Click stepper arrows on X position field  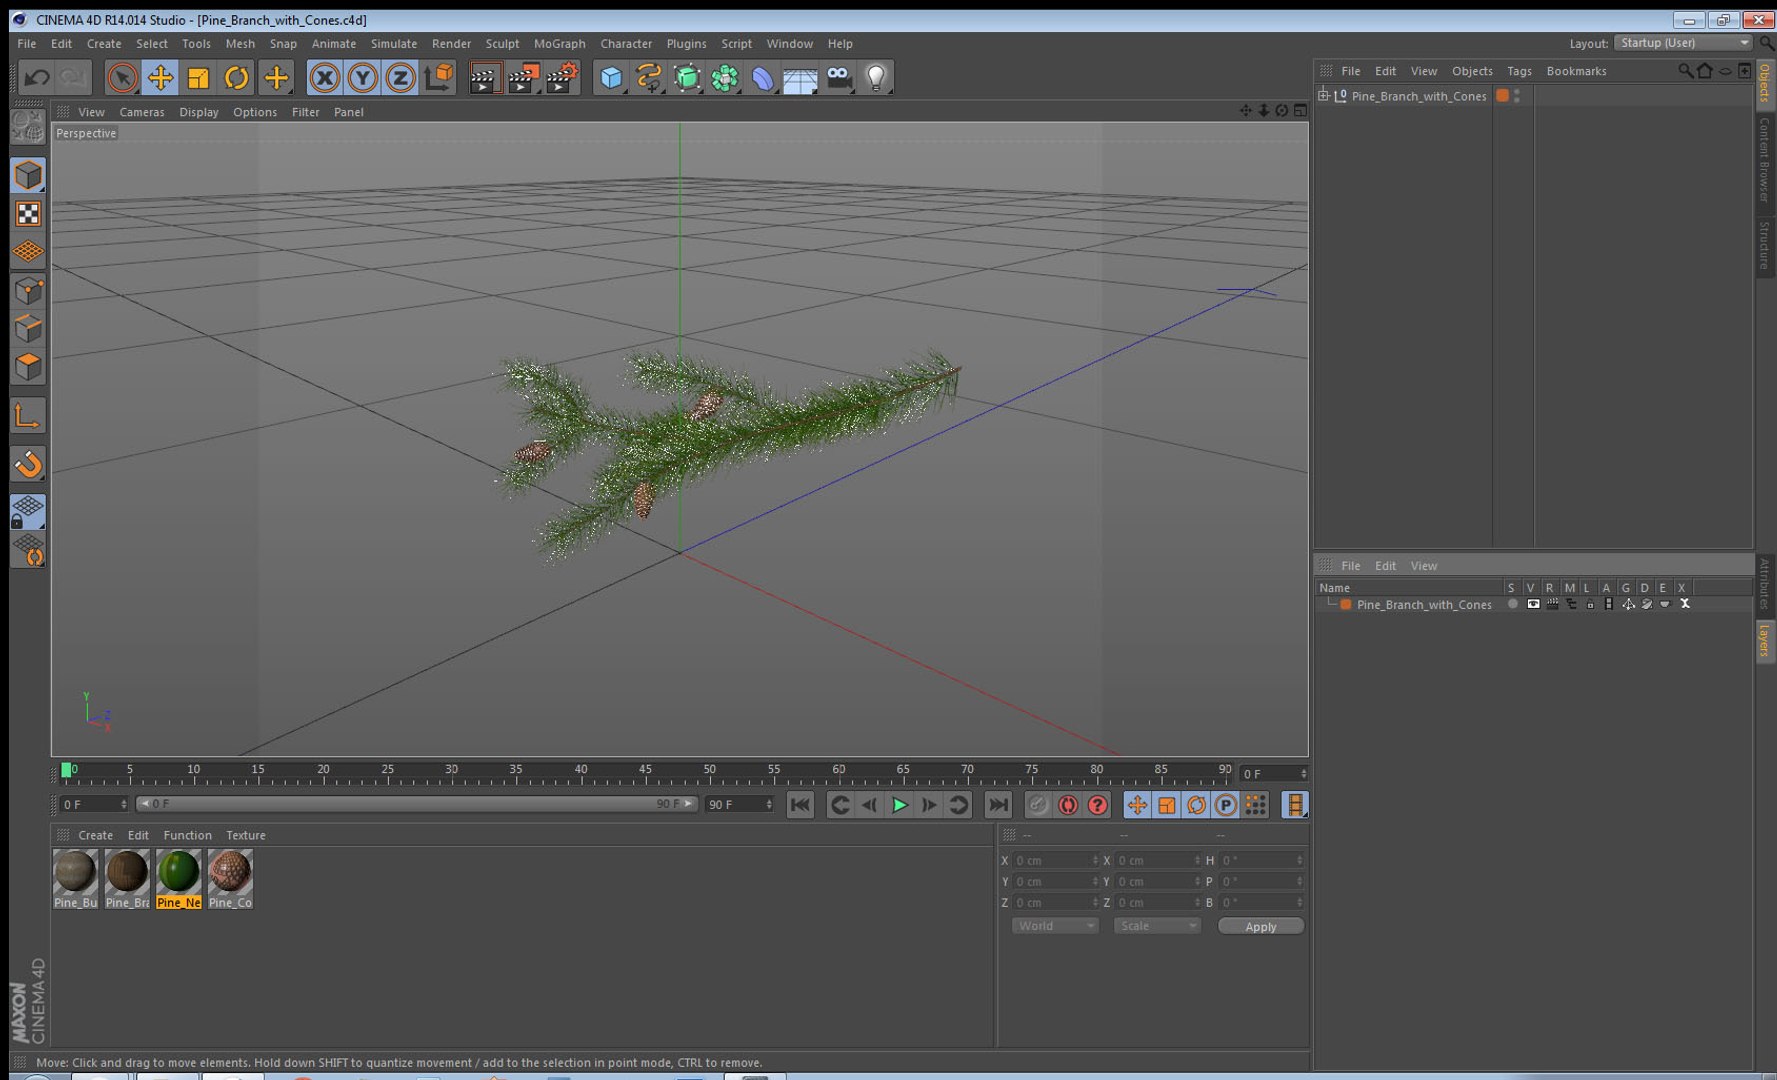(x=1095, y=860)
